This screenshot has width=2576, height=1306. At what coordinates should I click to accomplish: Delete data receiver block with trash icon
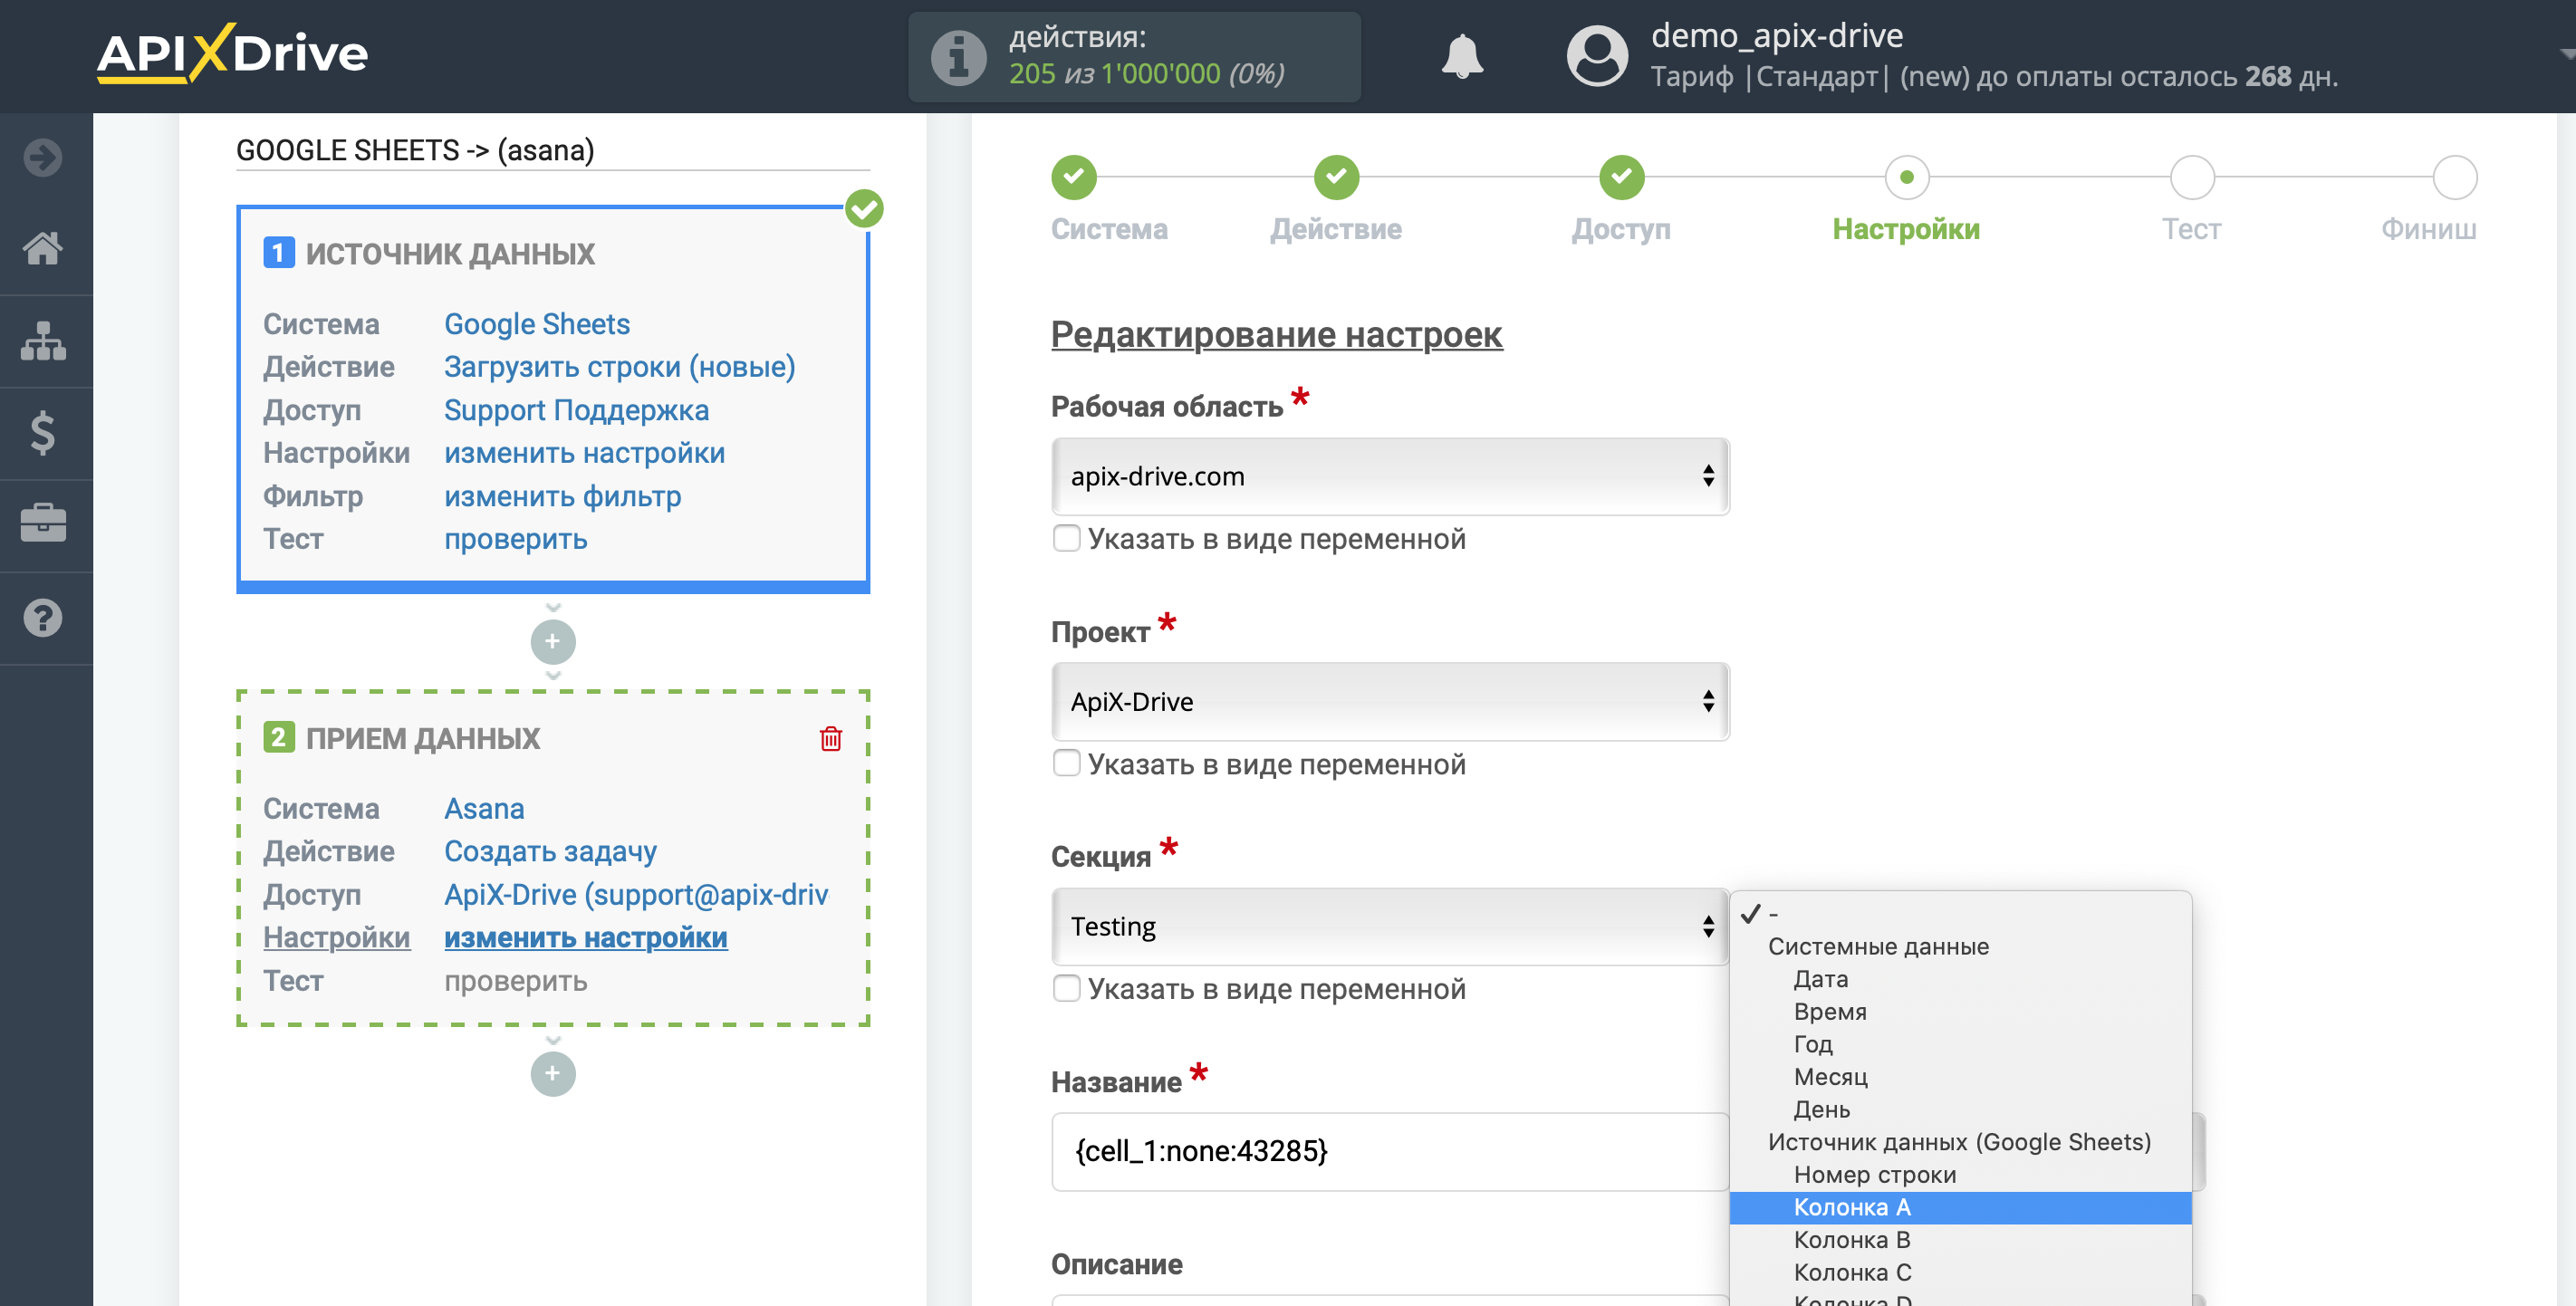(x=830, y=739)
